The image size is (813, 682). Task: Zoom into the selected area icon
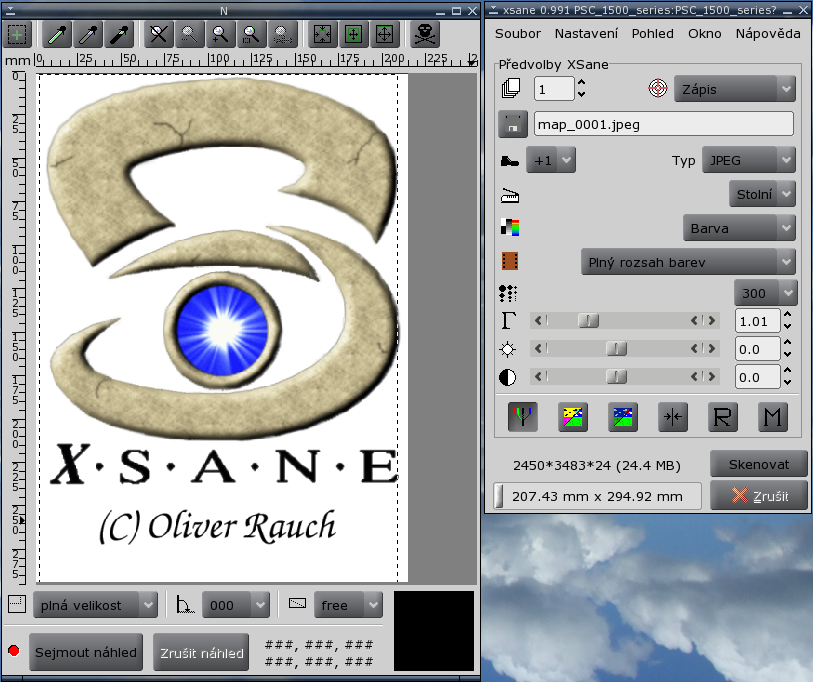(x=251, y=35)
